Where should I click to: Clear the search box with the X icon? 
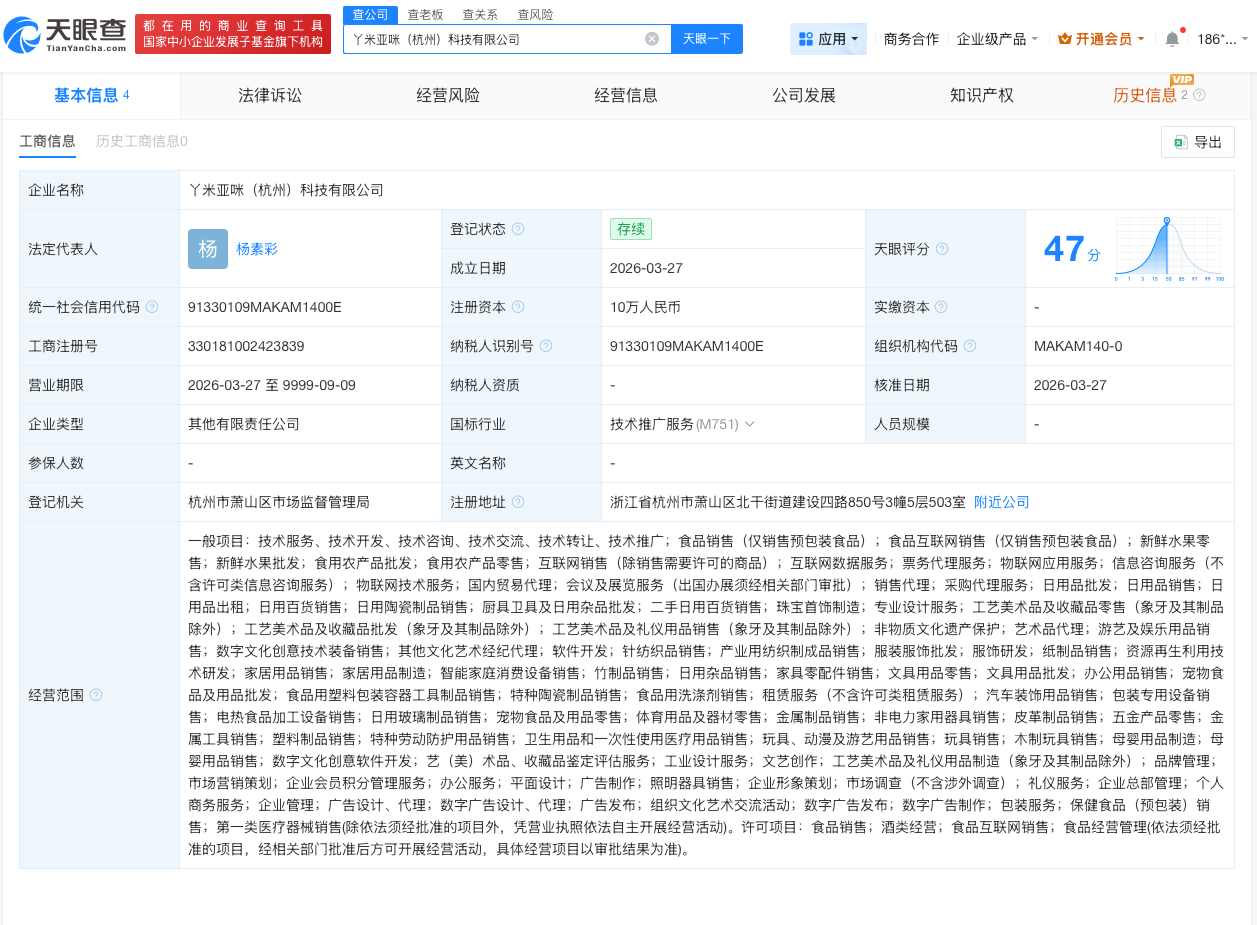click(x=653, y=39)
